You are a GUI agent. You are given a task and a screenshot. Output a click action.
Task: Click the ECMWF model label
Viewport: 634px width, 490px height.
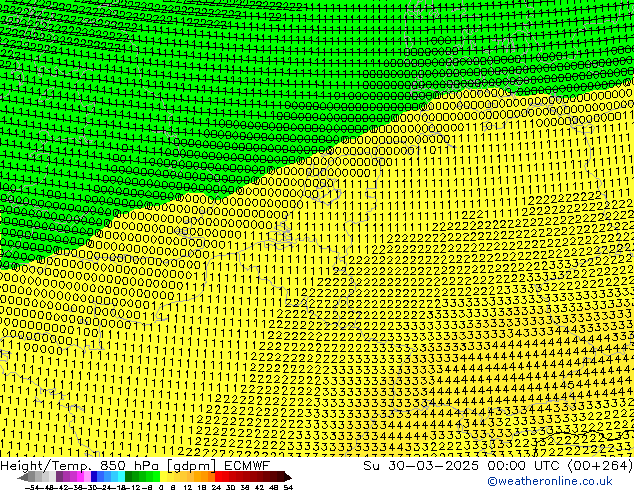[247, 465]
